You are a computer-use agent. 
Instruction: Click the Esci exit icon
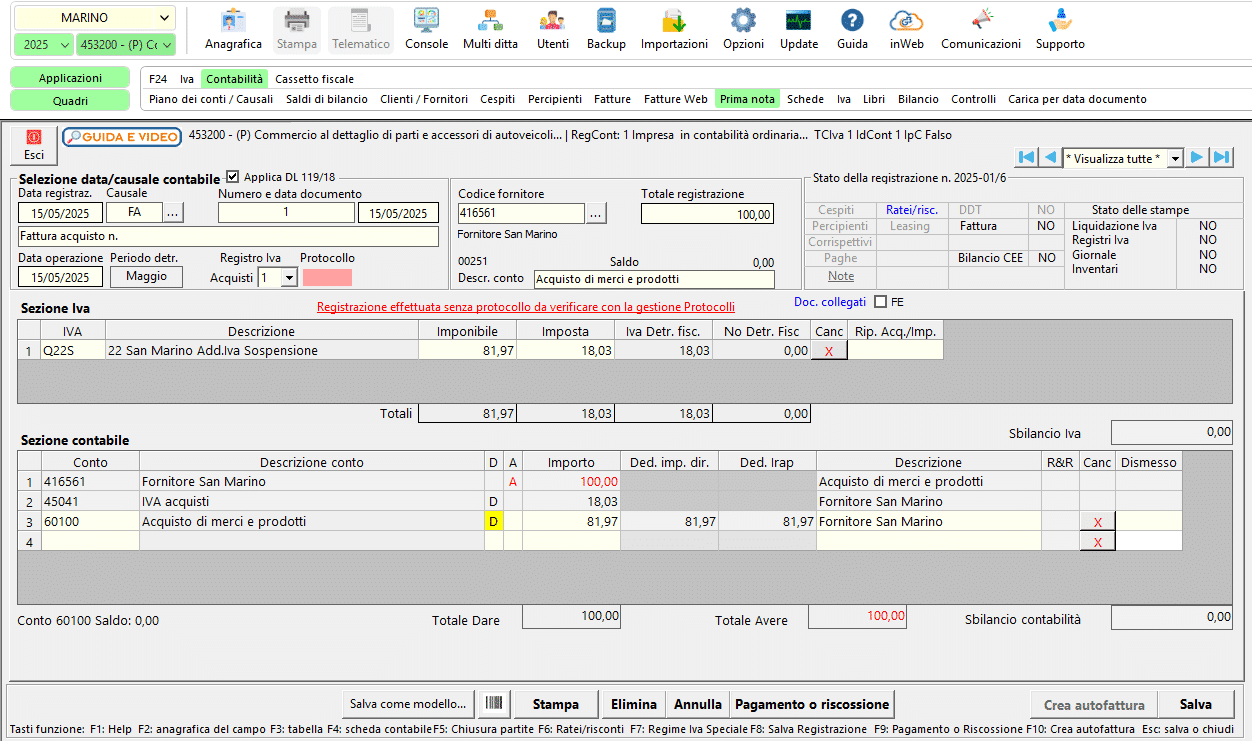(34, 145)
